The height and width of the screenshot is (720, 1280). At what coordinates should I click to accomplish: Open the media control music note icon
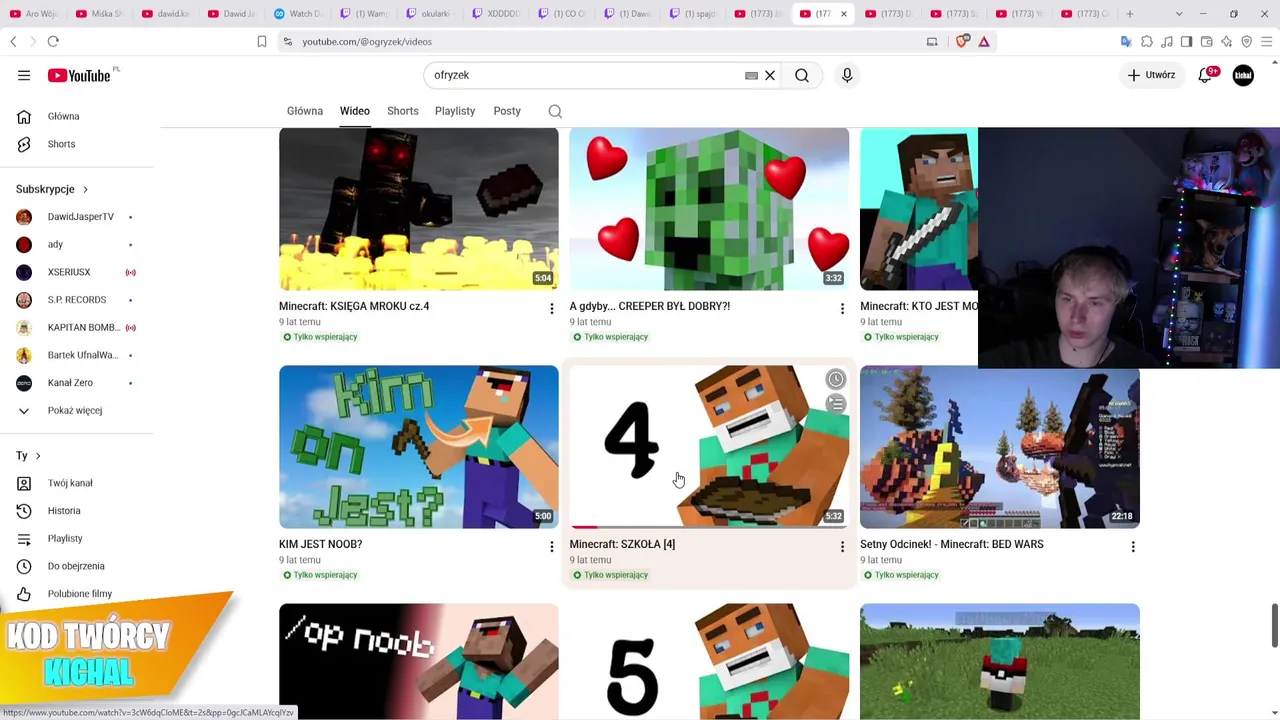pos(1167,41)
